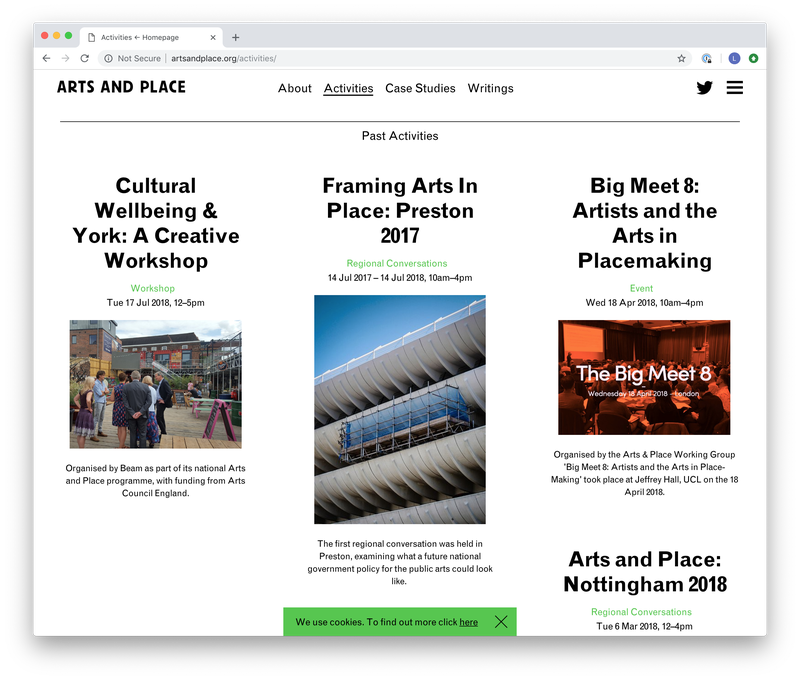Open Framing Arts In Place: Preston 2017
Viewport: 800px width, 680px height.
click(x=400, y=210)
